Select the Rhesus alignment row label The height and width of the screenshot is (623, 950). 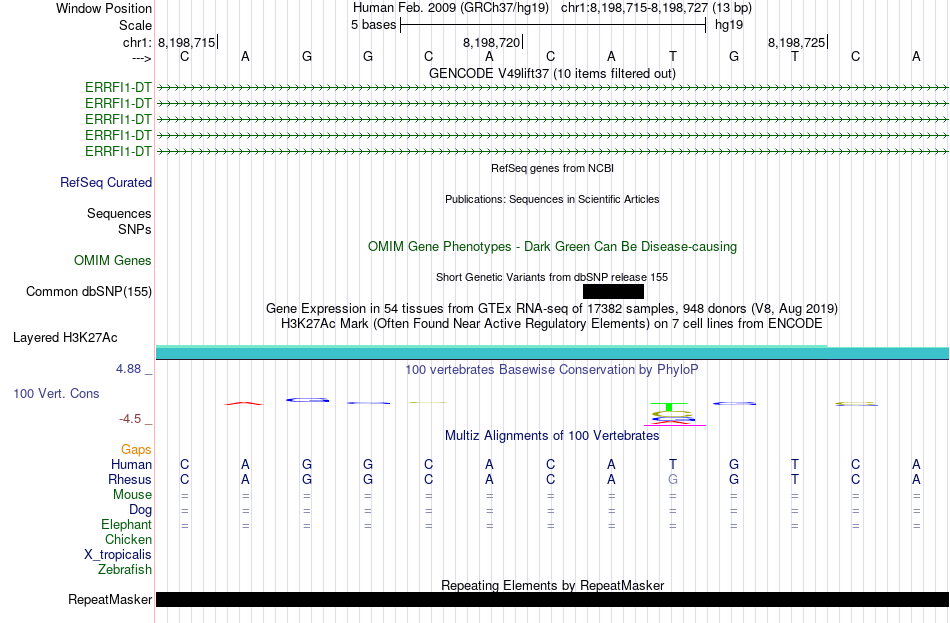130,479
